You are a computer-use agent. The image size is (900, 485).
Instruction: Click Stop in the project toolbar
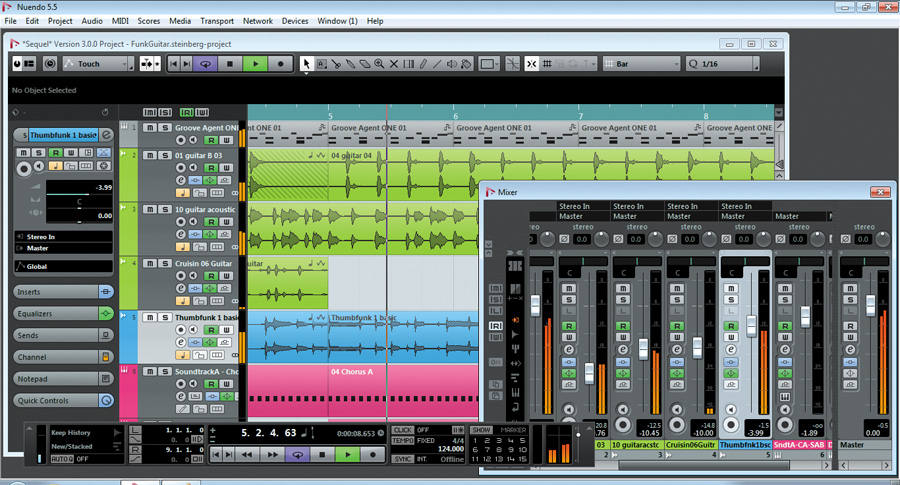tap(230, 64)
